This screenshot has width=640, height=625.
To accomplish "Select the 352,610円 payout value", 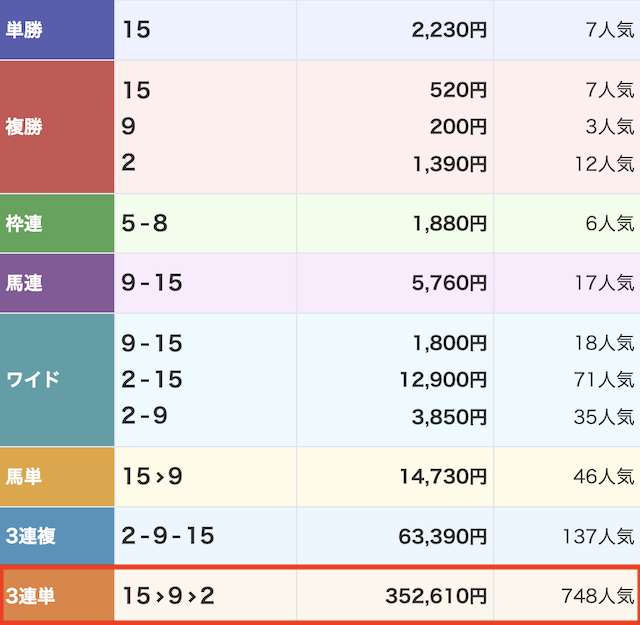I will (436, 596).
